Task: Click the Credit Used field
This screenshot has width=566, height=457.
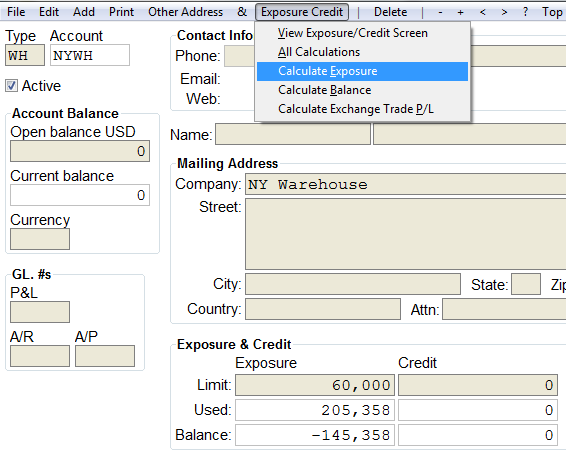Action: (478, 410)
